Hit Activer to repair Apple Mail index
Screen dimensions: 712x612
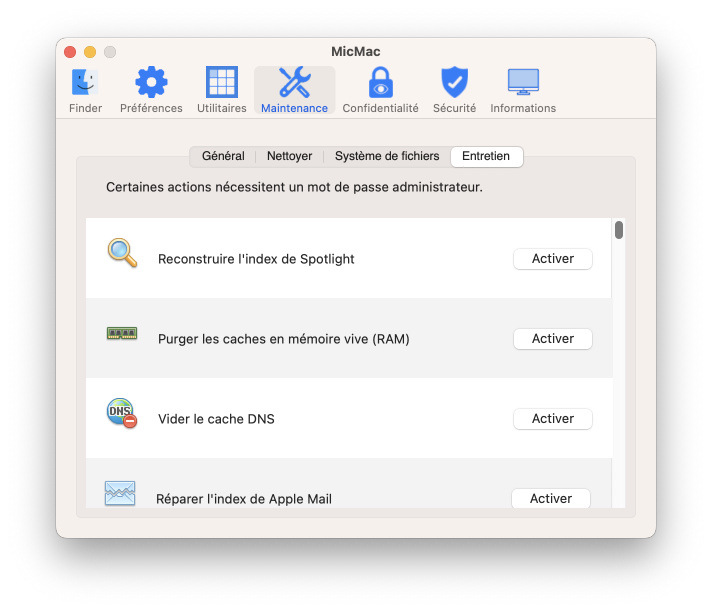pyautogui.click(x=550, y=498)
